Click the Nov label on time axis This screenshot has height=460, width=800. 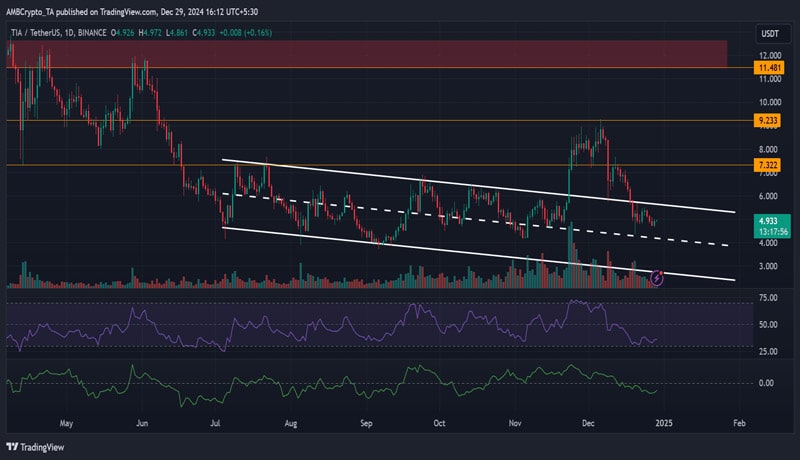coord(515,423)
